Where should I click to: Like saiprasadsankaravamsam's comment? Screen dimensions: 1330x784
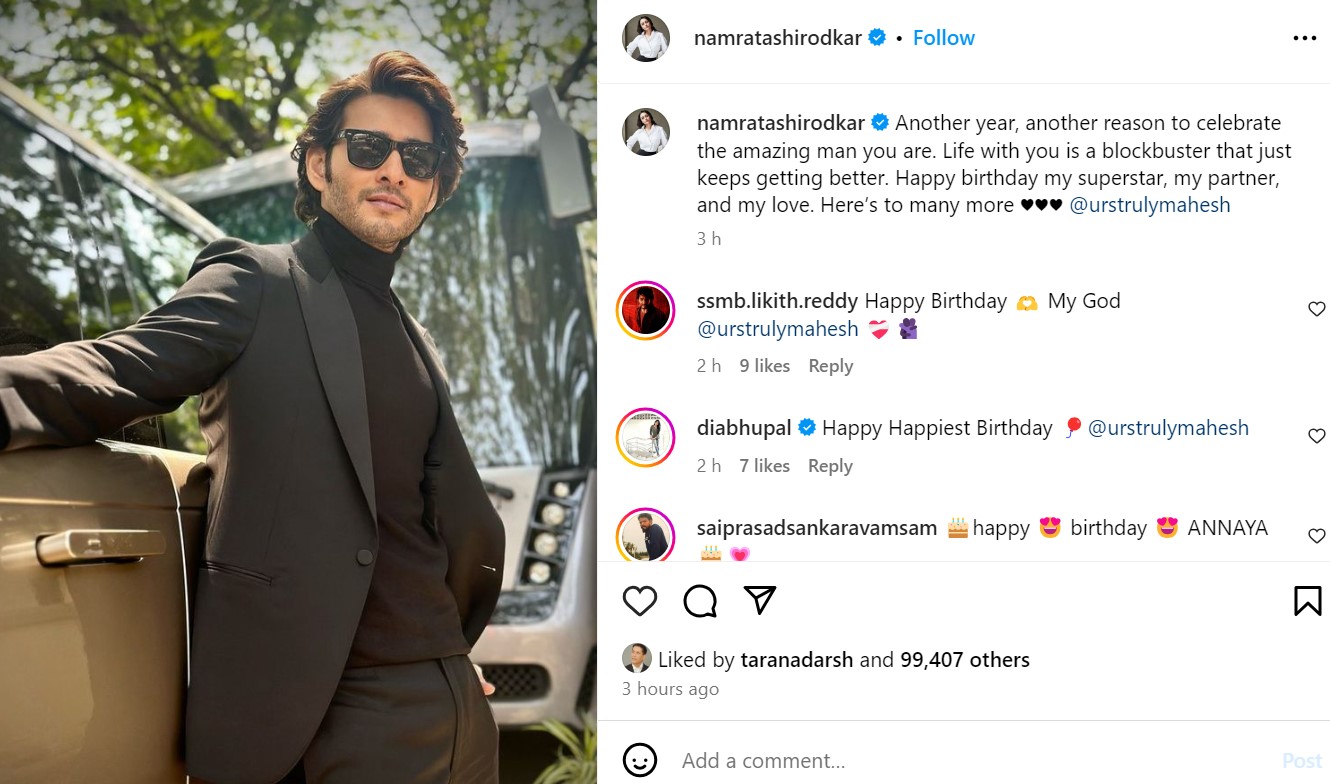click(1317, 536)
